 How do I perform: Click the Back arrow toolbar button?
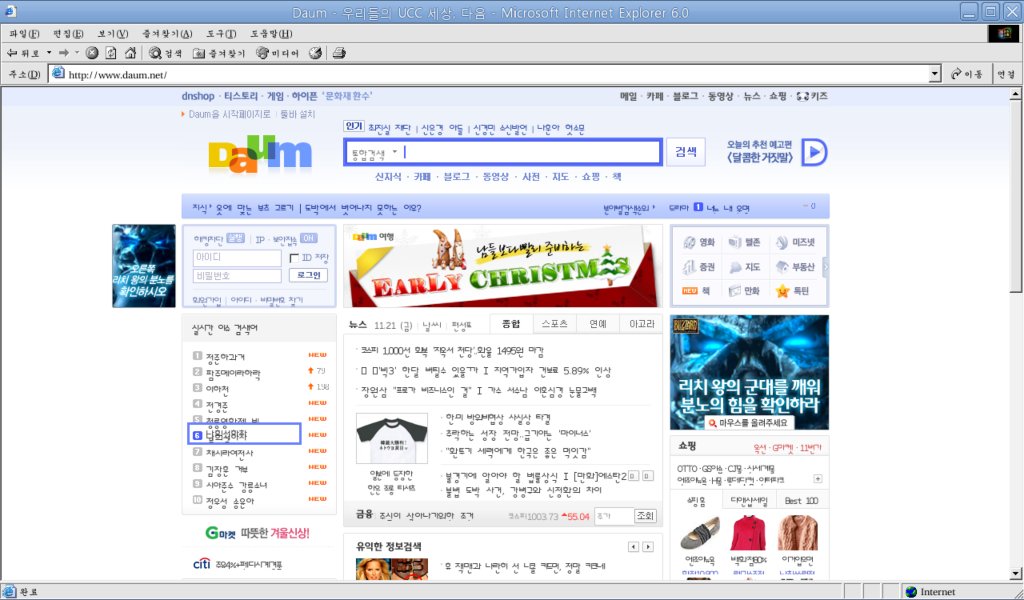(23, 53)
